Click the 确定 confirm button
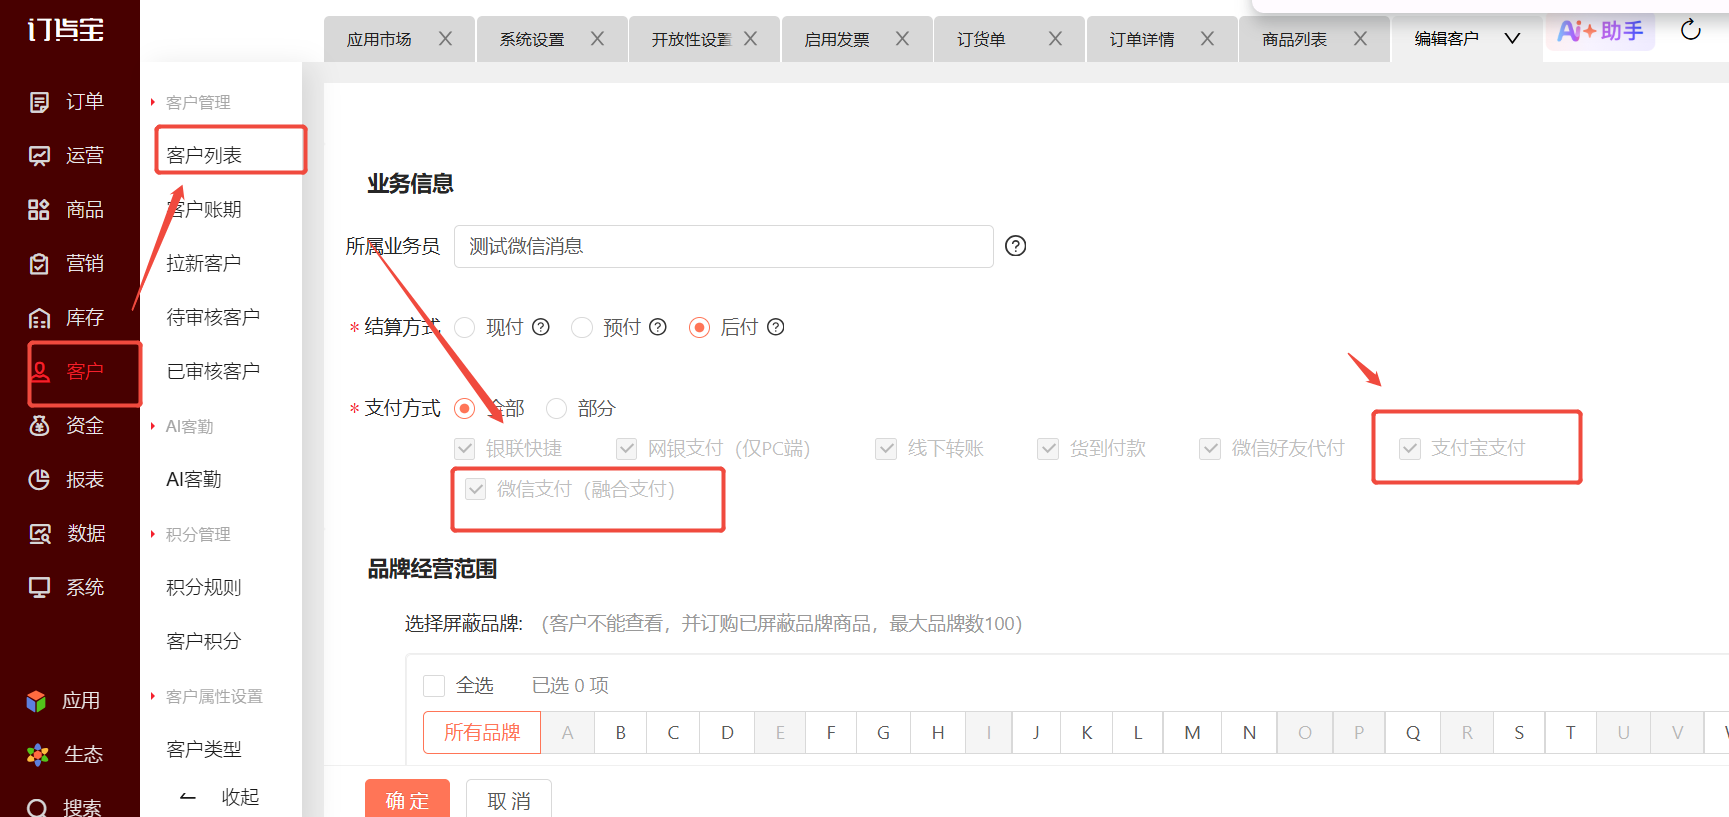This screenshot has width=1729, height=817. (407, 799)
